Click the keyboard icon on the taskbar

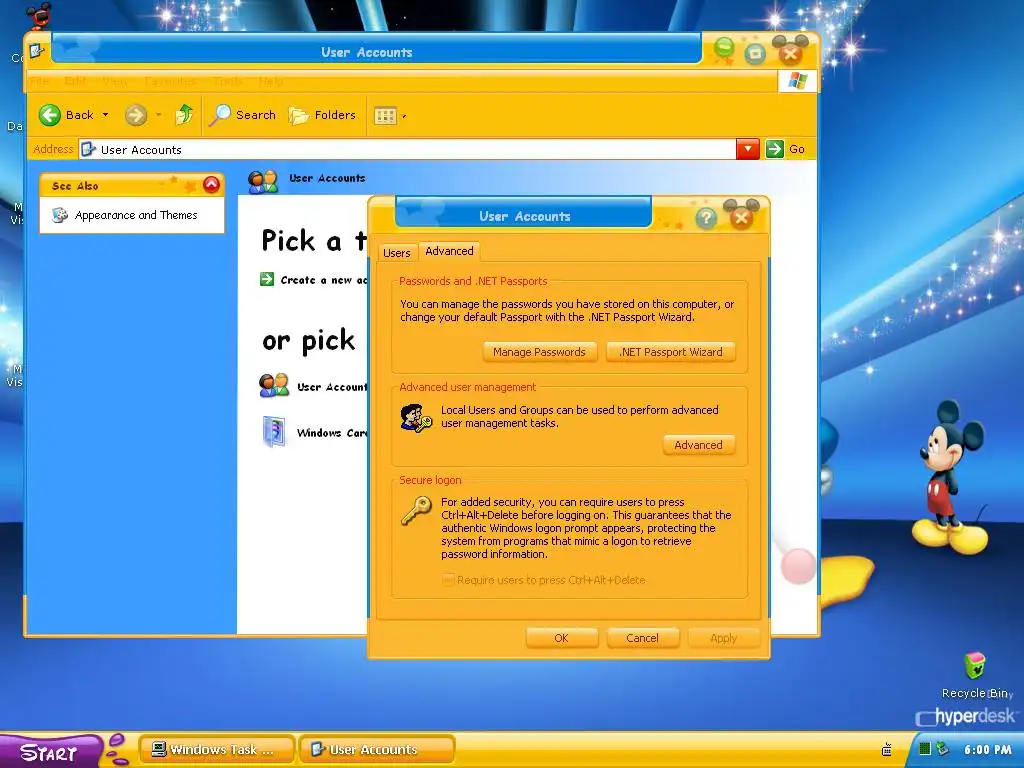pyautogui.click(x=887, y=748)
